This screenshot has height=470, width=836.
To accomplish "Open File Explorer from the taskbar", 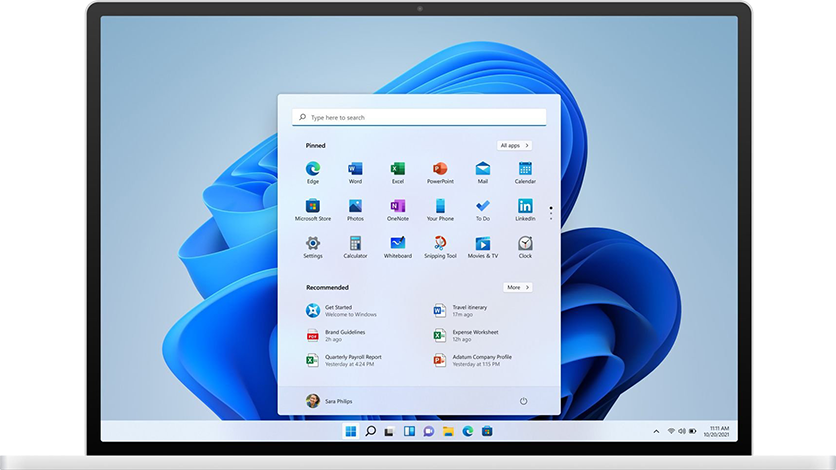I will coord(447,431).
